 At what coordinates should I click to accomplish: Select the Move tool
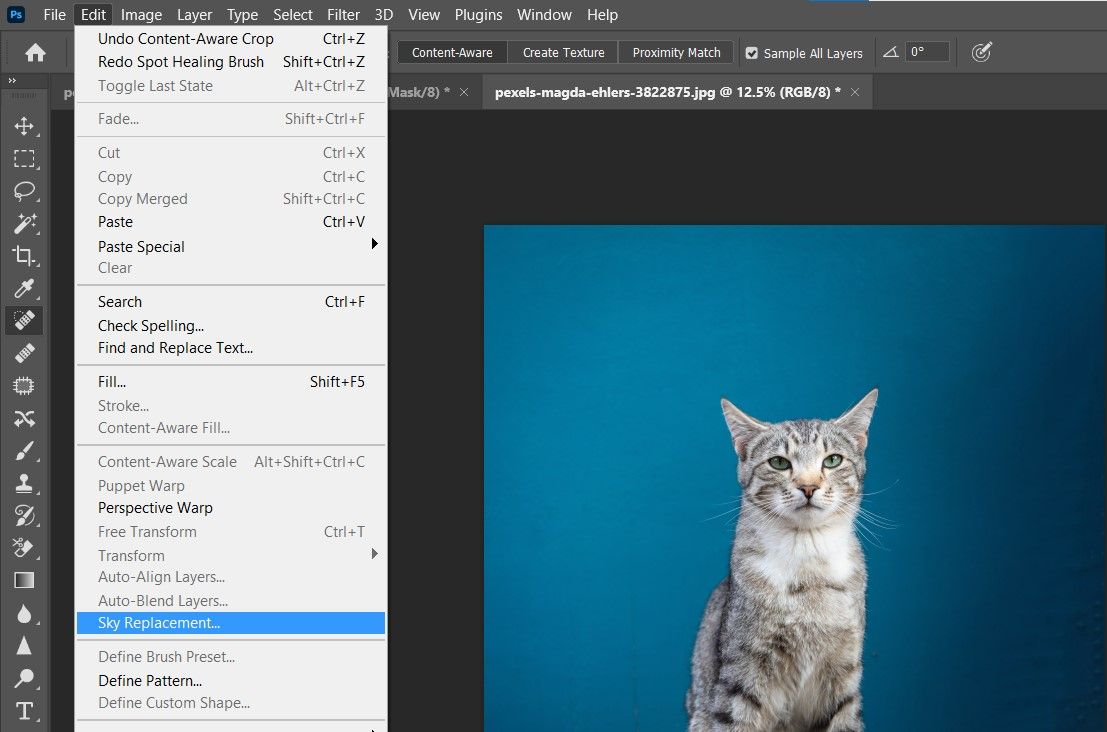point(24,125)
